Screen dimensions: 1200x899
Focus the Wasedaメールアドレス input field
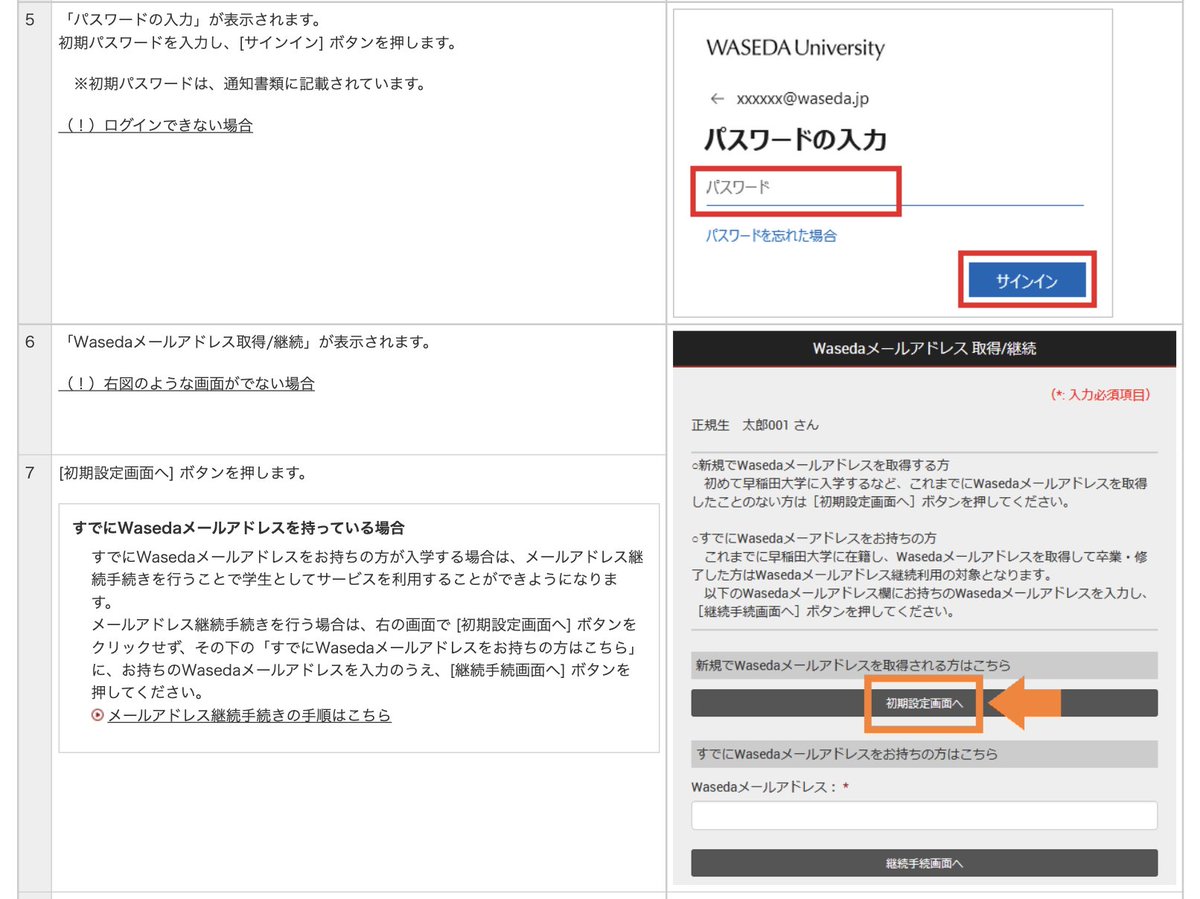coord(924,815)
